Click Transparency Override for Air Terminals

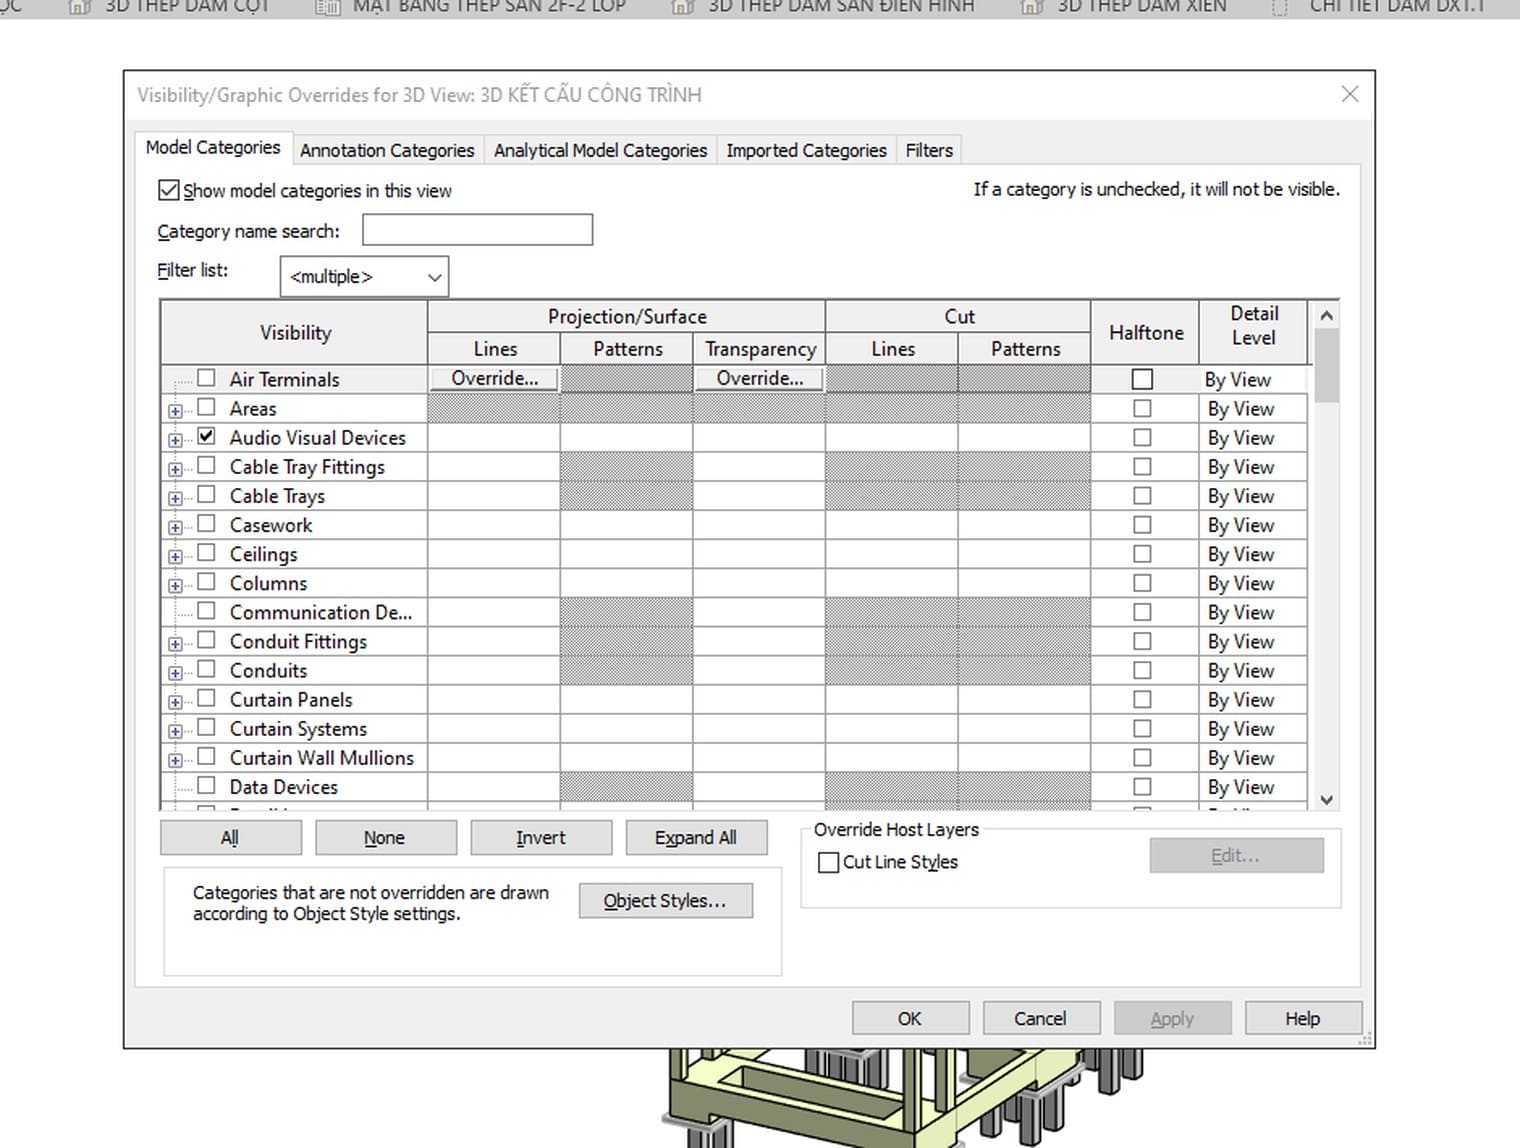759,379
